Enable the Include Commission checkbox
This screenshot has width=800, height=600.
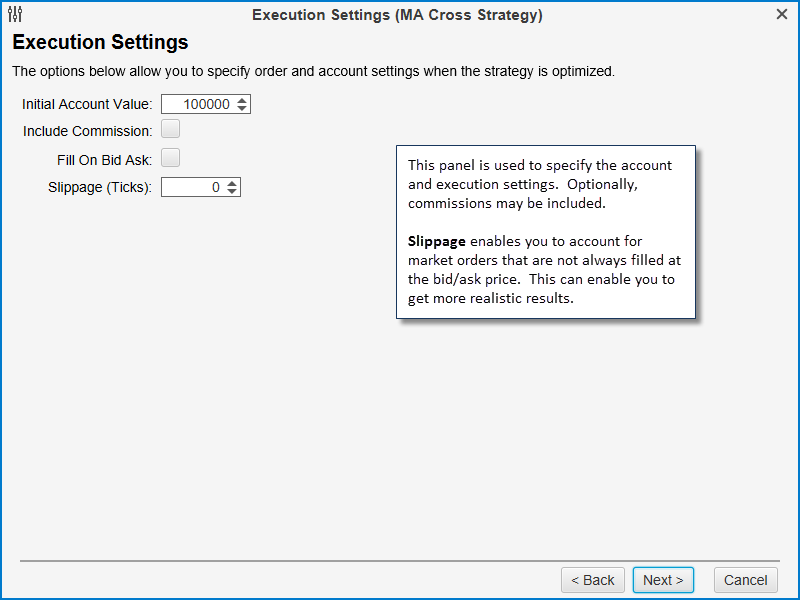pyautogui.click(x=171, y=129)
